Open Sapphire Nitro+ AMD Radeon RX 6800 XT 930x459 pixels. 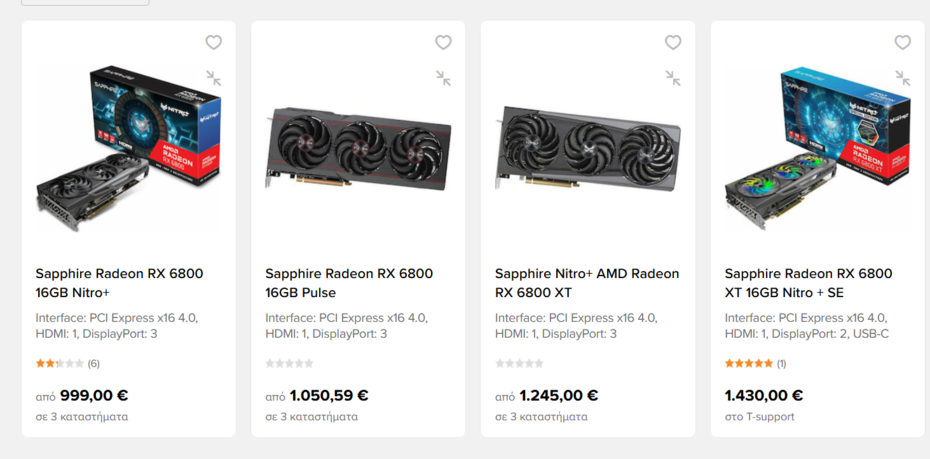coord(587,283)
